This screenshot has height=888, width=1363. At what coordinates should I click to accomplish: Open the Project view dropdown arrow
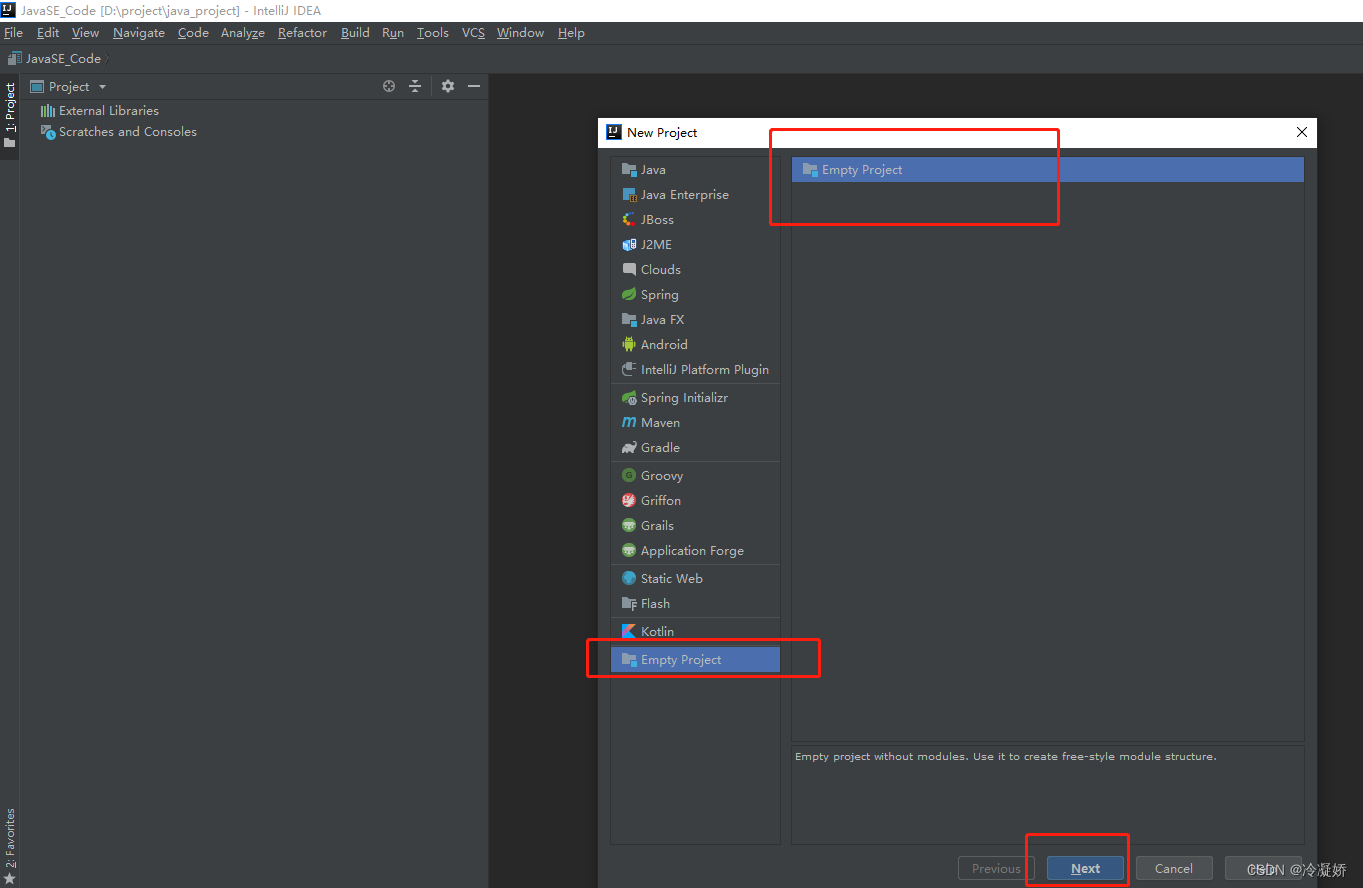(x=102, y=87)
